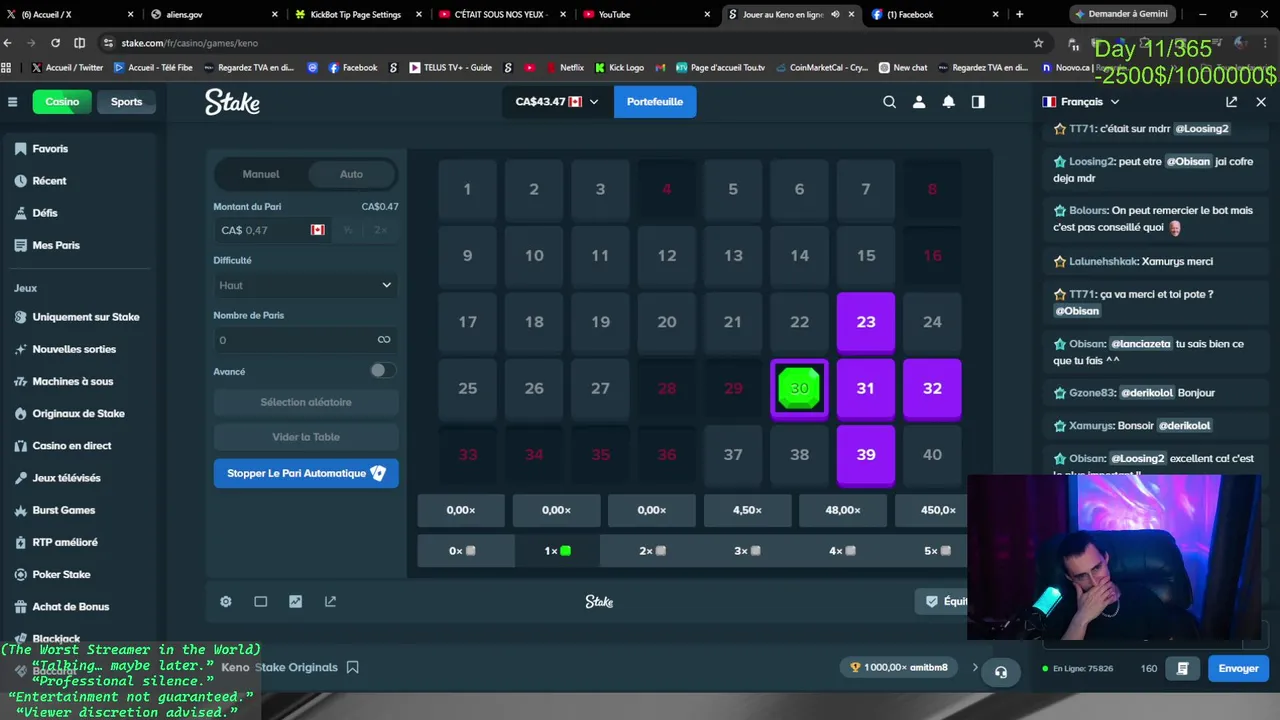Image resolution: width=1280 pixels, height=720 pixels.
Task: Open the Stake search magnifier
Action: tap(889, 102)
